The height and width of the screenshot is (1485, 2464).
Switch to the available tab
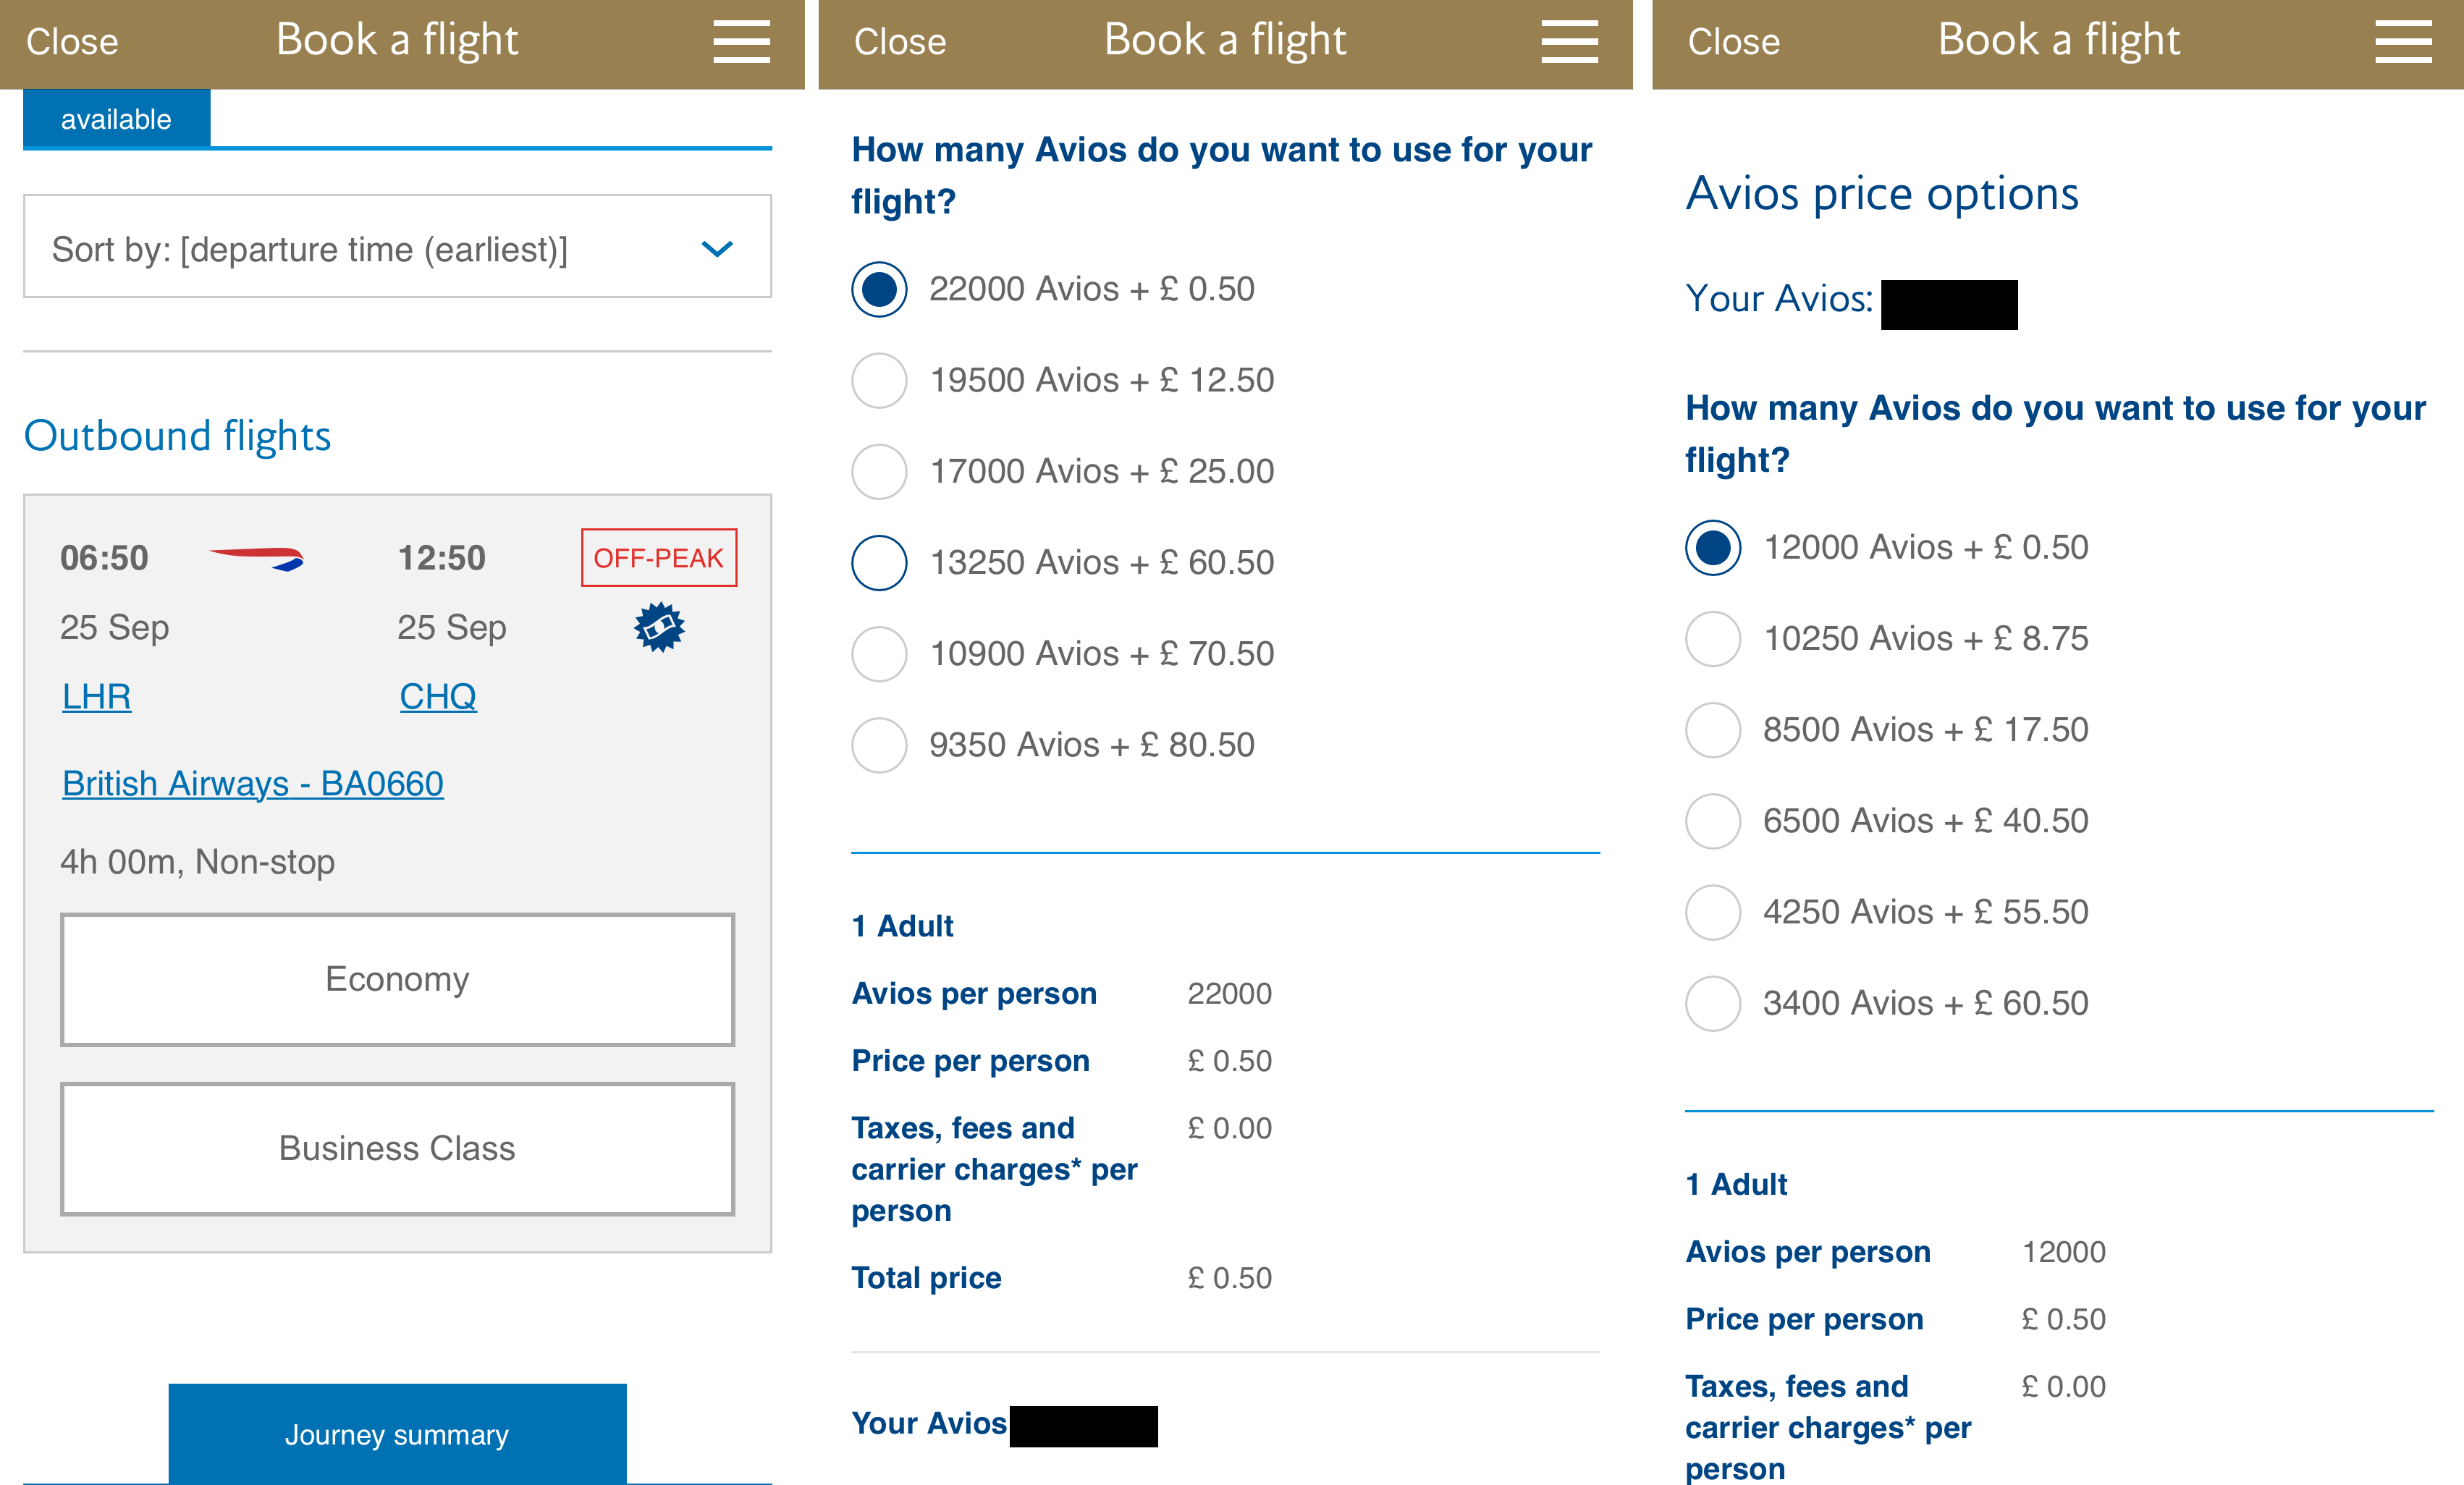(x=116, y=119)
